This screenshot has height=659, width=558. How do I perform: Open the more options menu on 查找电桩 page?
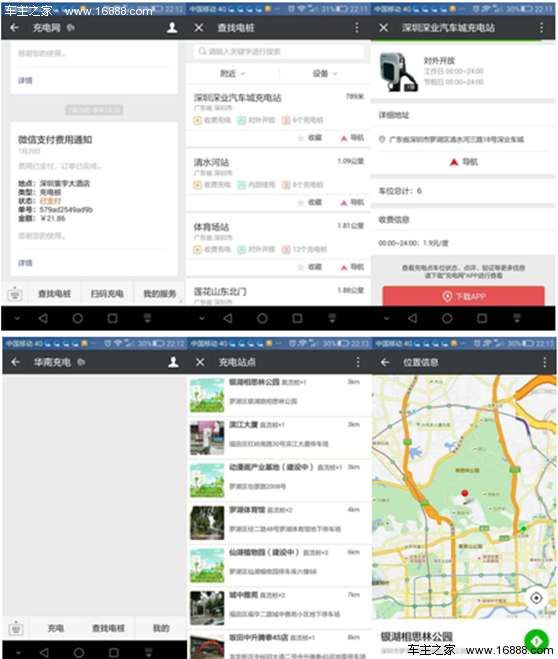coord(357,28)
